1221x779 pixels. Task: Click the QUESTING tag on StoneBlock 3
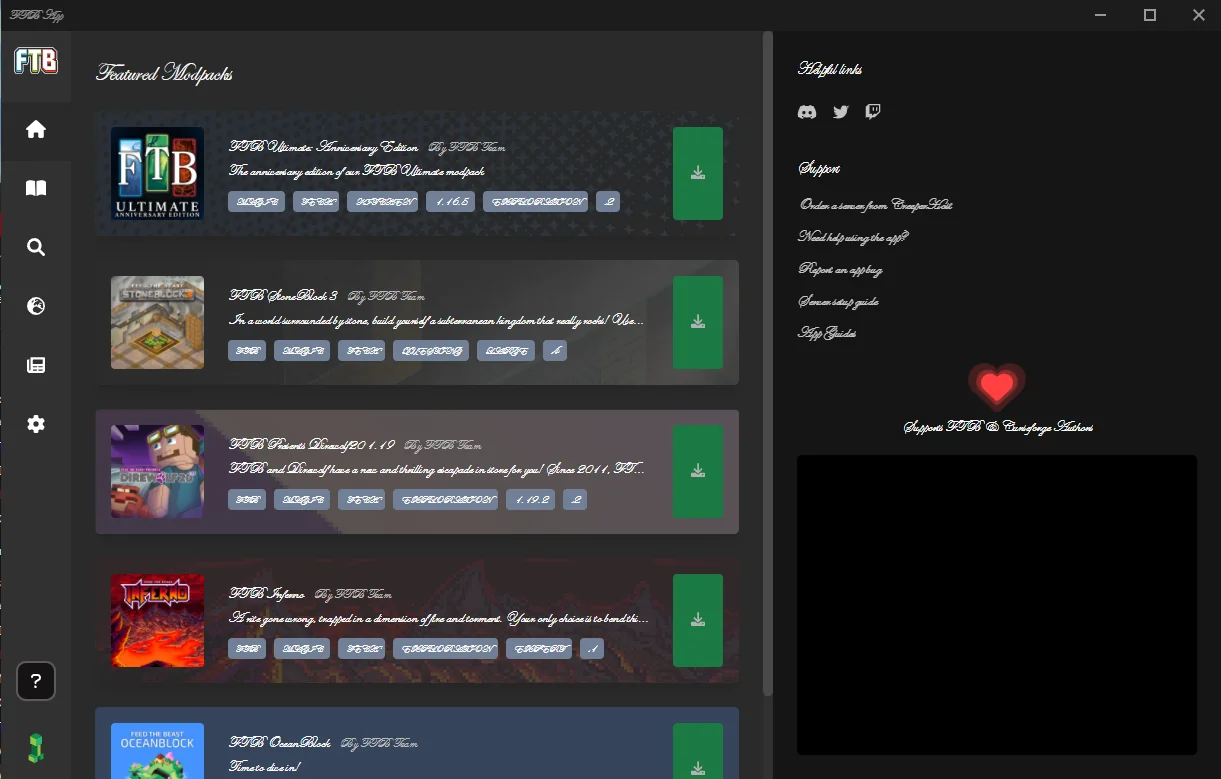[431, 351]
